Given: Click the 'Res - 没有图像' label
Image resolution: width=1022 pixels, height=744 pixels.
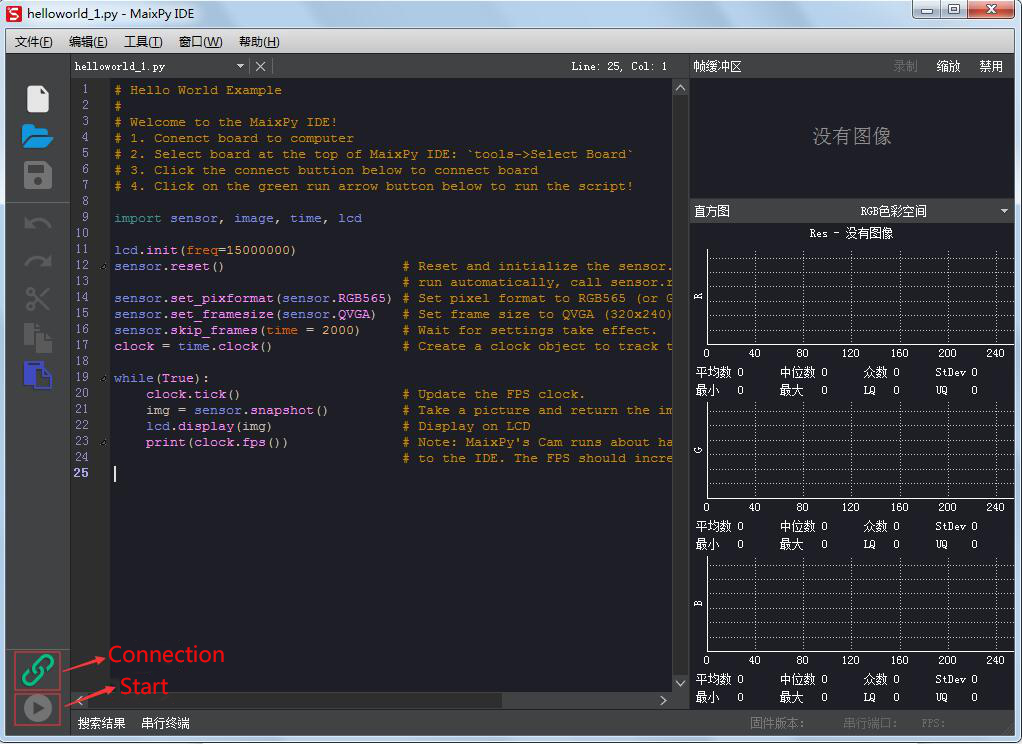Looking at the screenshot, I should tap(851, 233).
